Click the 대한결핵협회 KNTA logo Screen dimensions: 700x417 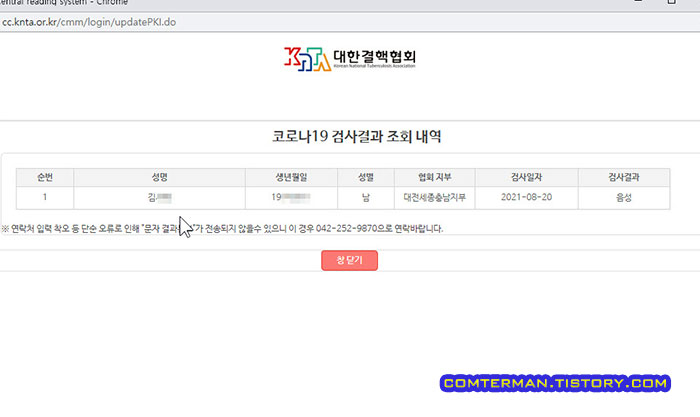coord(350,59)
